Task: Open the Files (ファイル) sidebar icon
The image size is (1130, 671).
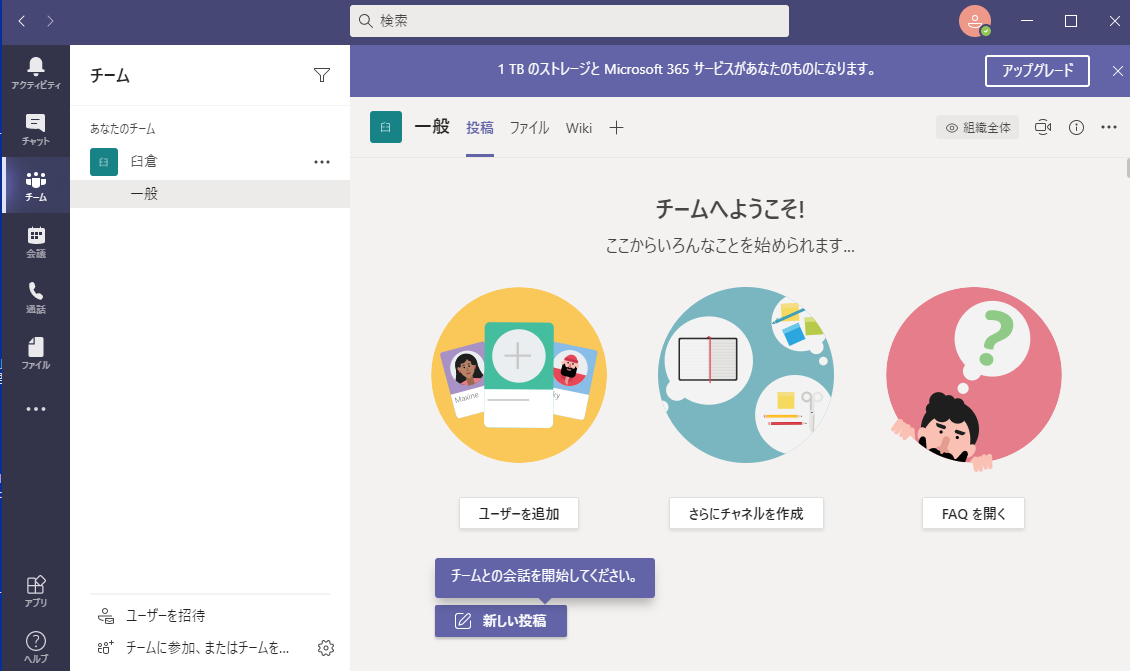Action: 36,353
